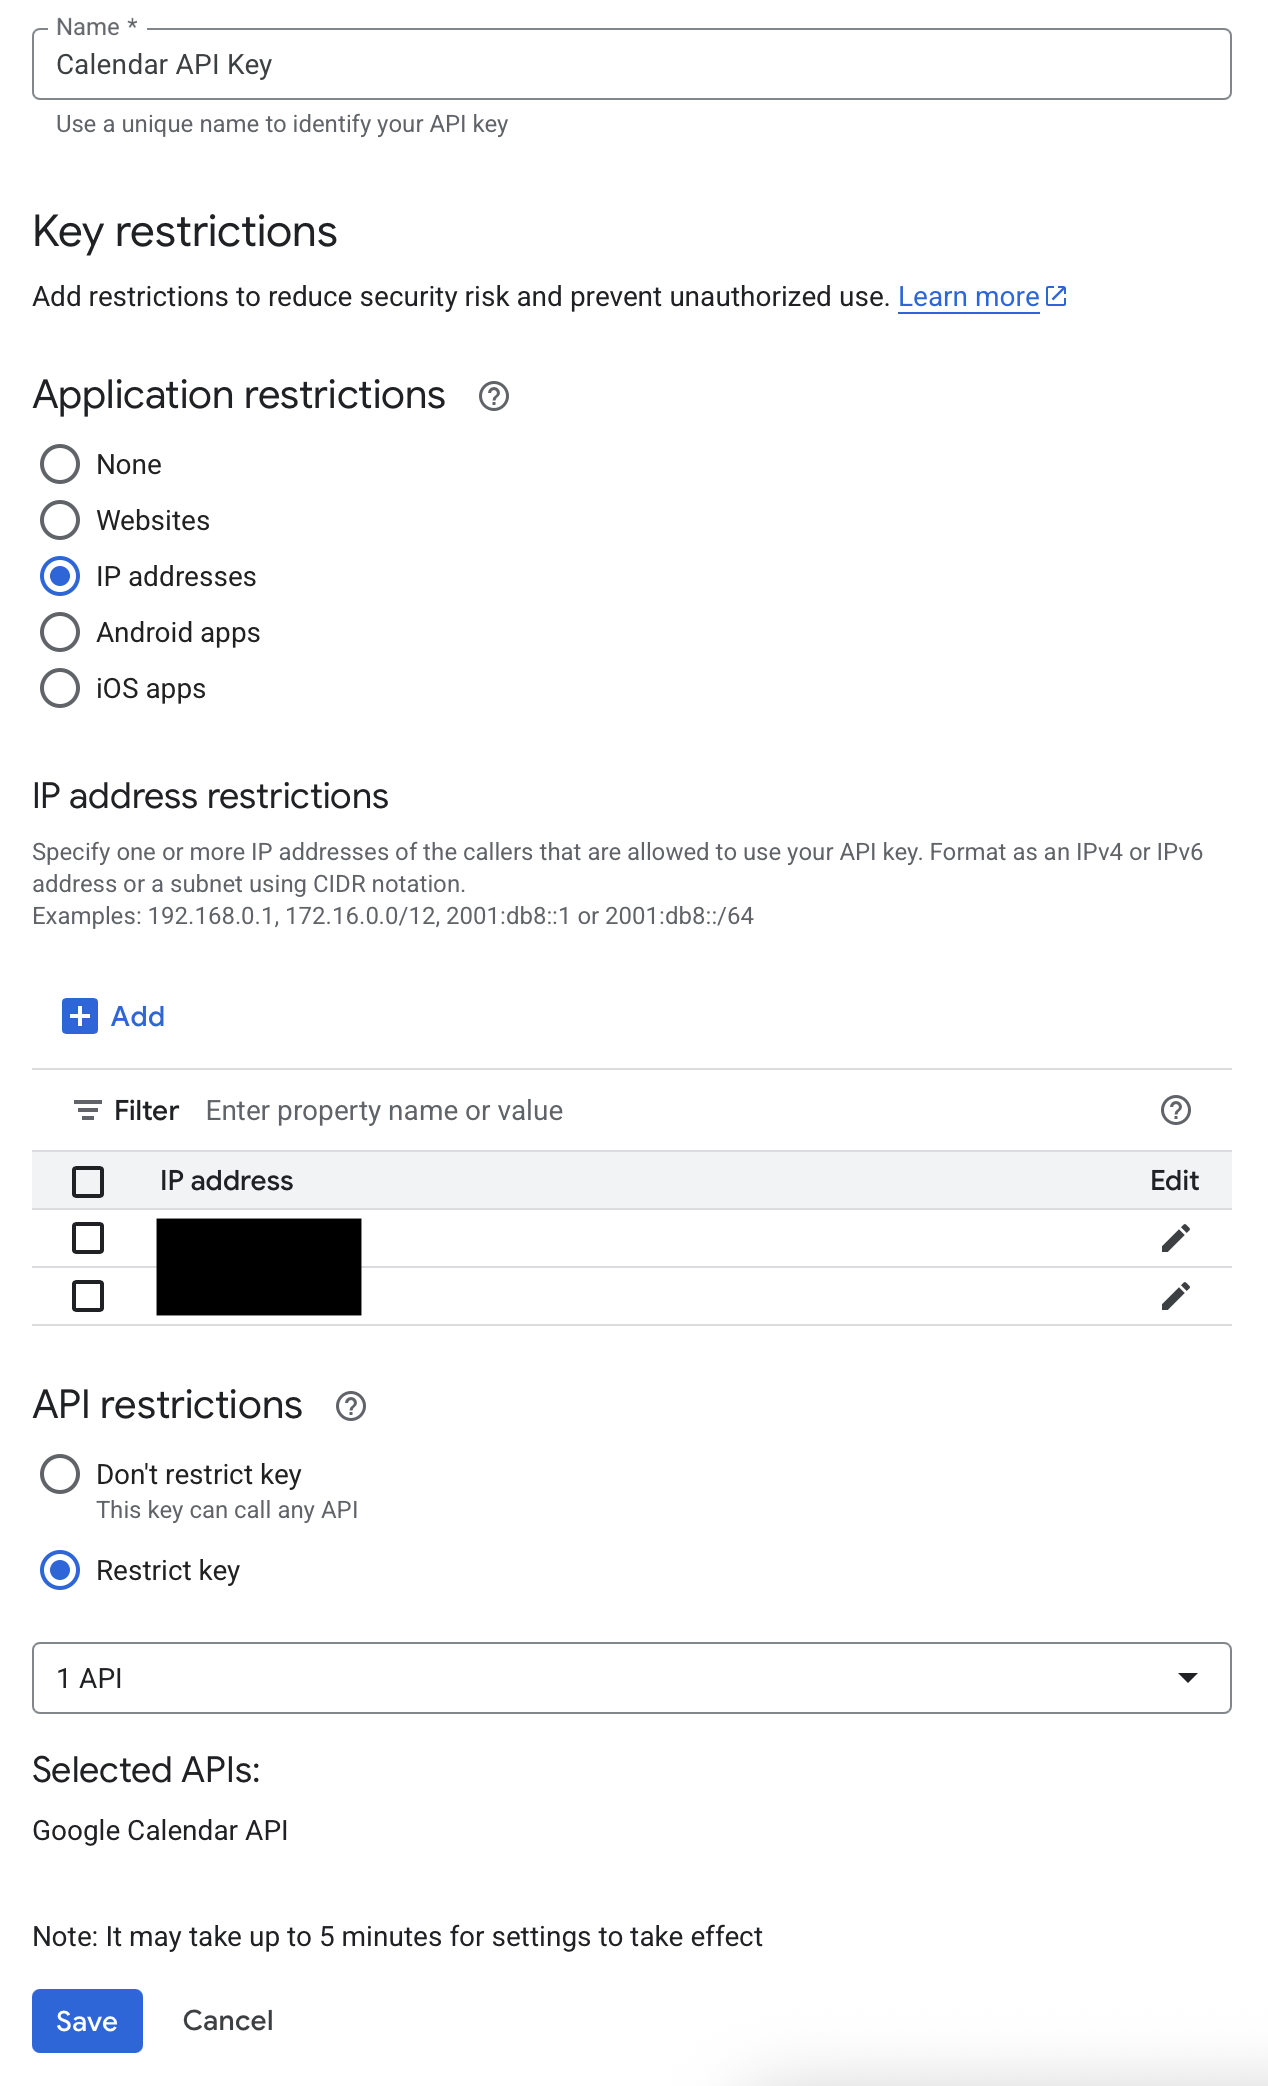Viewport: 1268px width, 2086px height.
Task: Click the blue plus Add icon
Action: coord(80,1016)
